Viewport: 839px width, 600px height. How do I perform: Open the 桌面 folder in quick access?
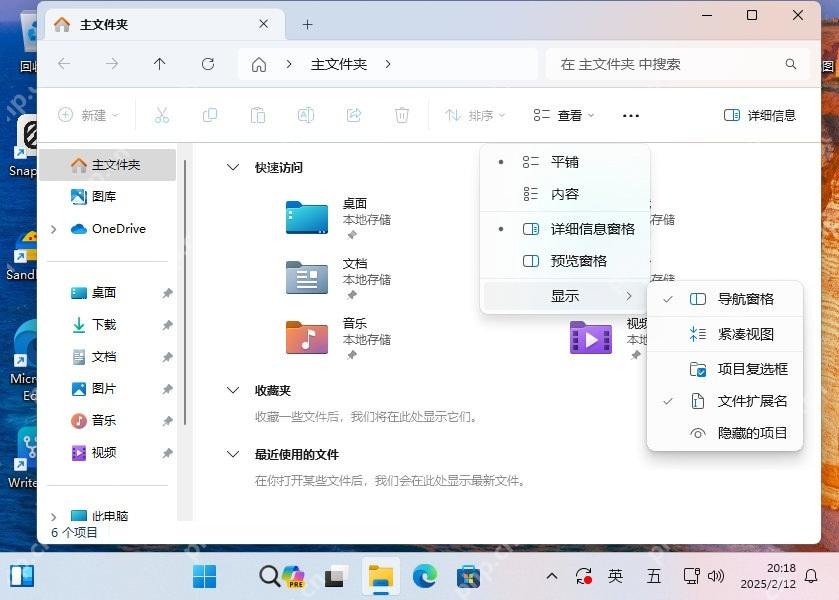[x=307, y=217]
